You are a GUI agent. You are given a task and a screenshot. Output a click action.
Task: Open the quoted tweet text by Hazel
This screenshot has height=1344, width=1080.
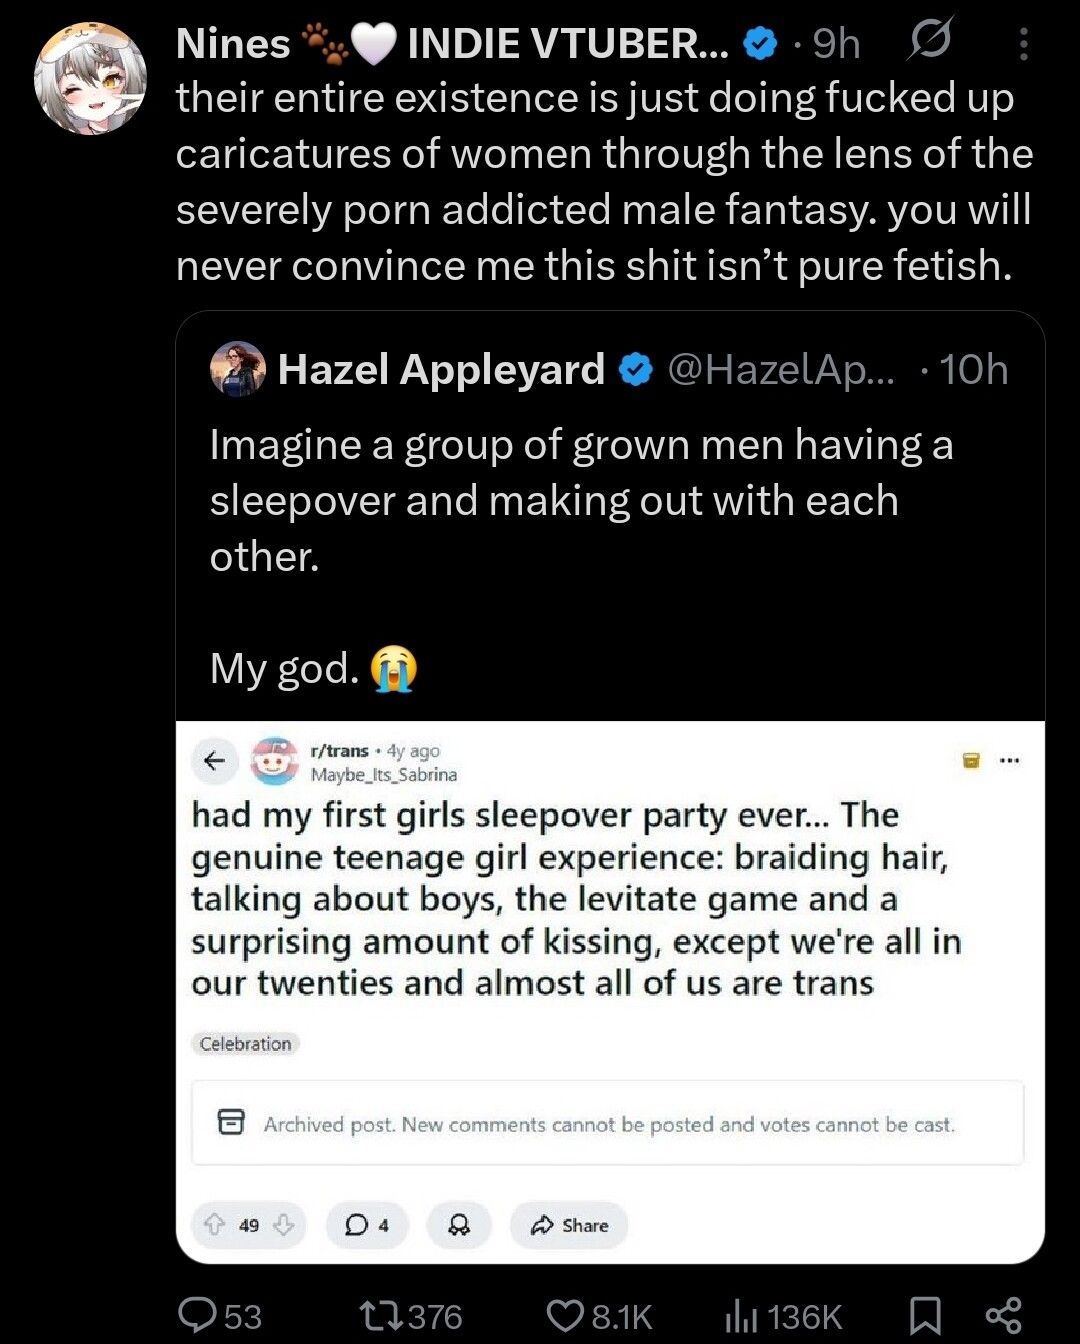(580, 500)
